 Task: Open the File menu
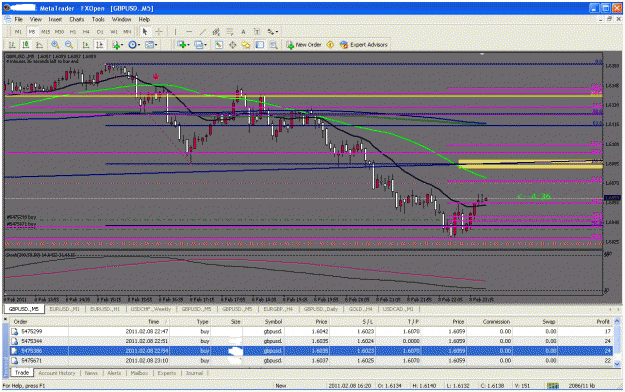click(x=18, y=19)
